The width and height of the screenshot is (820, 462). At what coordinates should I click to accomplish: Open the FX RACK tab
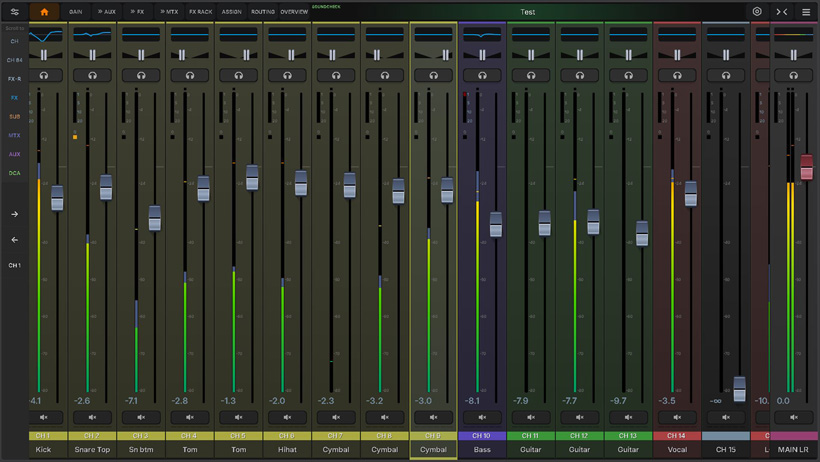point(200,12)
